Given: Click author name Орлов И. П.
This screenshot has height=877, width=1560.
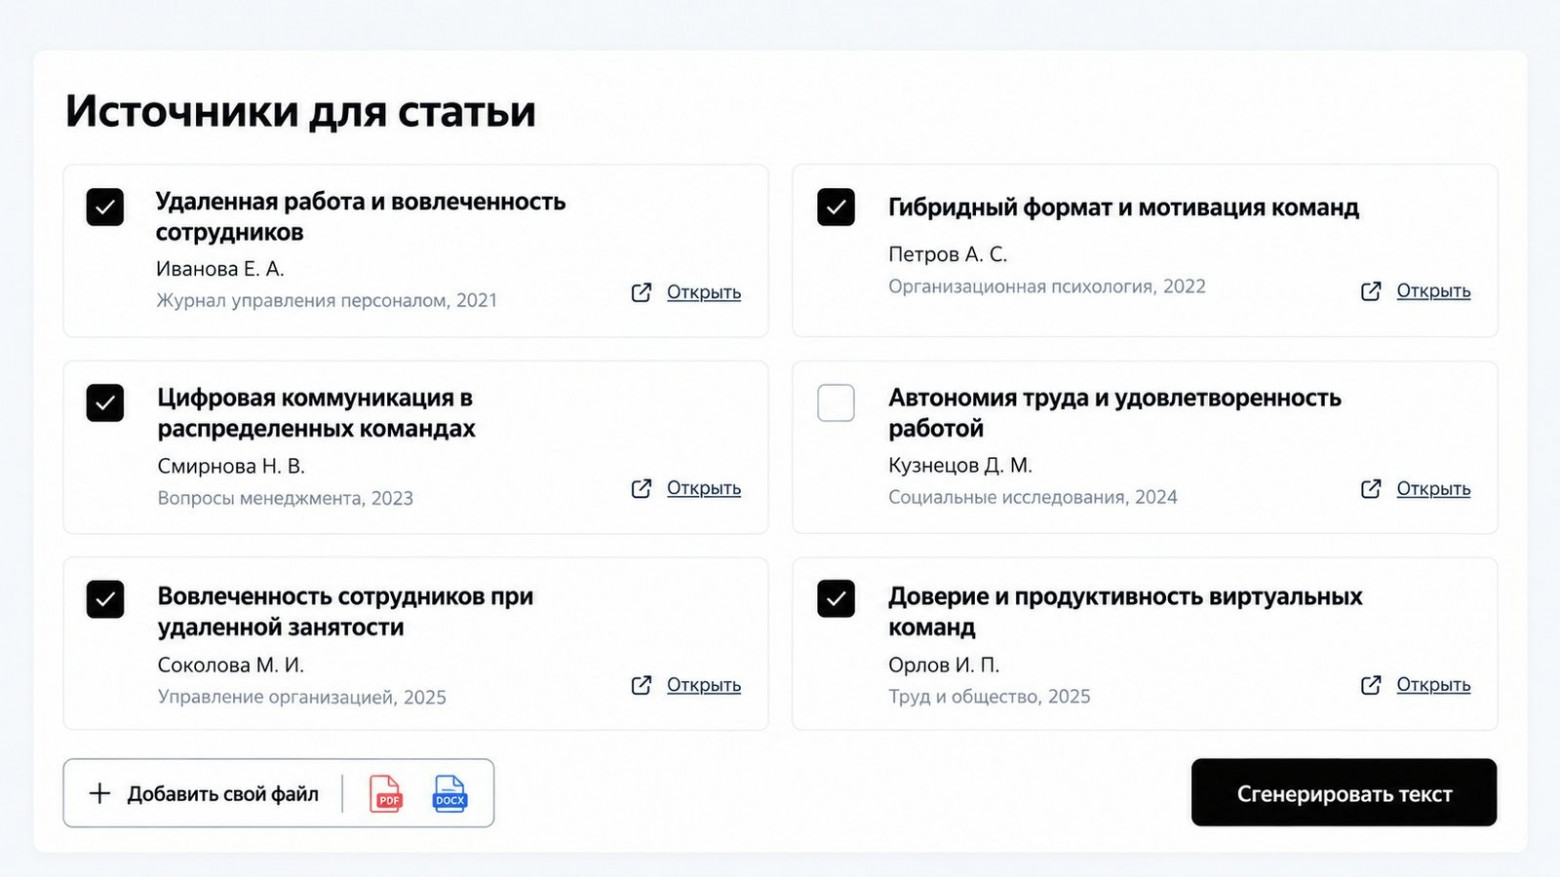Looking at the screenshot, I should (x=943, y=665).
